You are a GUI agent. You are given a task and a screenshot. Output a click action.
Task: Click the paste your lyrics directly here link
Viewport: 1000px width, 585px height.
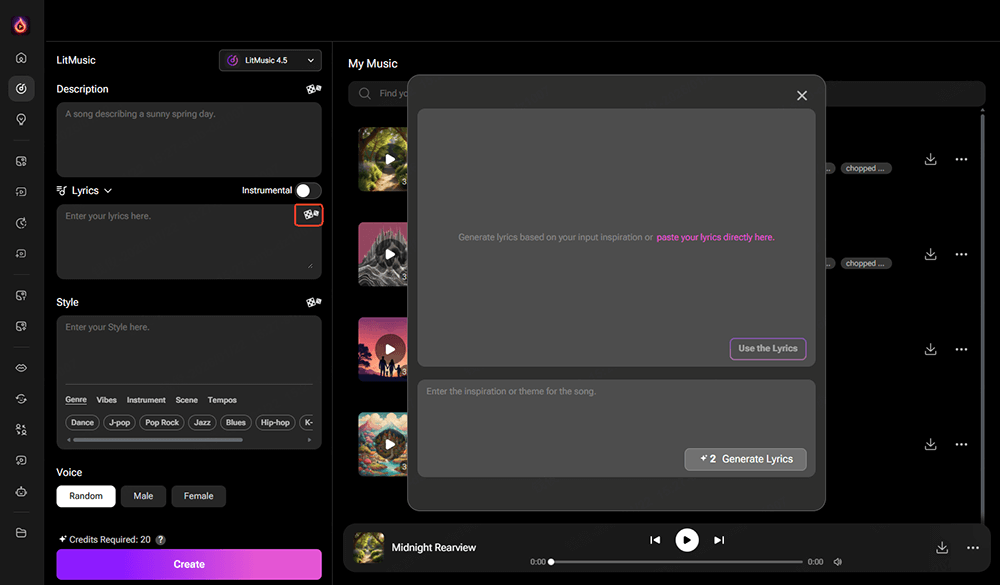[x=715, y=238]
